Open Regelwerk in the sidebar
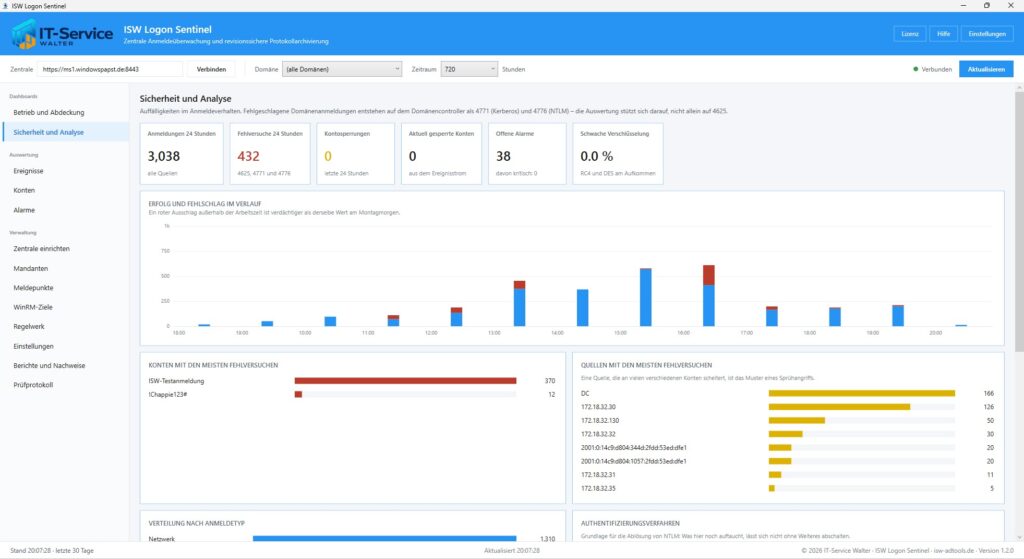Image resolution: width=1024 pixels, height=559 pixels. [65, 327]
